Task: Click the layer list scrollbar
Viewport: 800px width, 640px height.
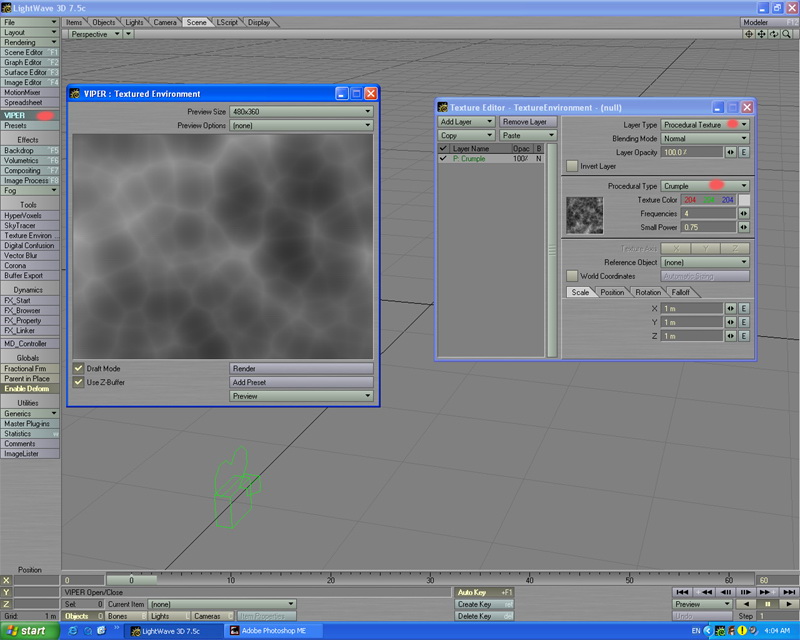Action: click(552, 250)
